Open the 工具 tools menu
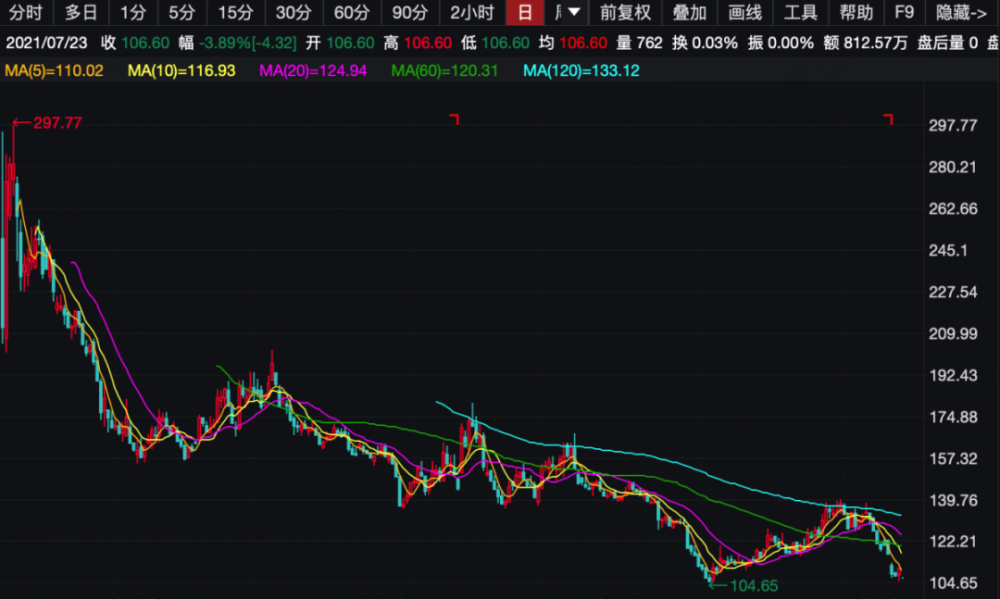 [800, 12]
